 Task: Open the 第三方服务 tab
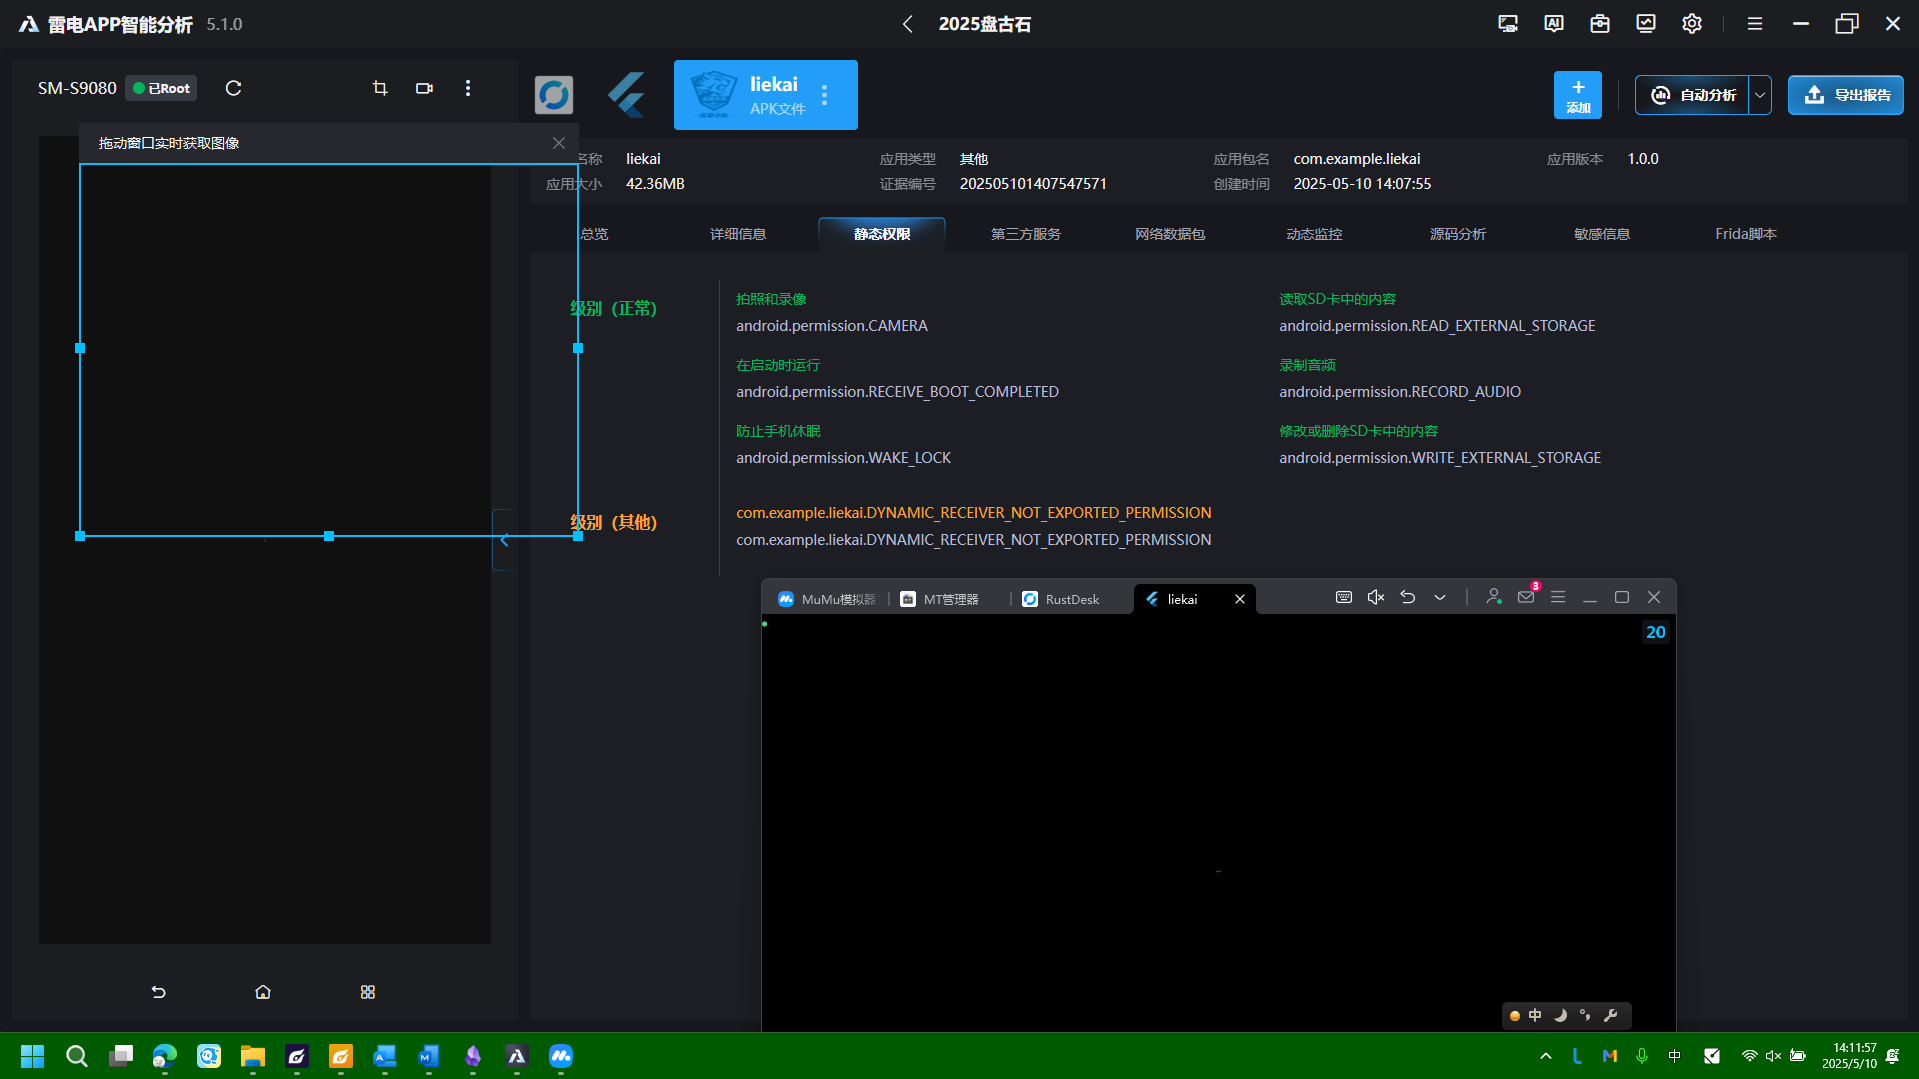pyautogui.click(x=1026, y=234)
